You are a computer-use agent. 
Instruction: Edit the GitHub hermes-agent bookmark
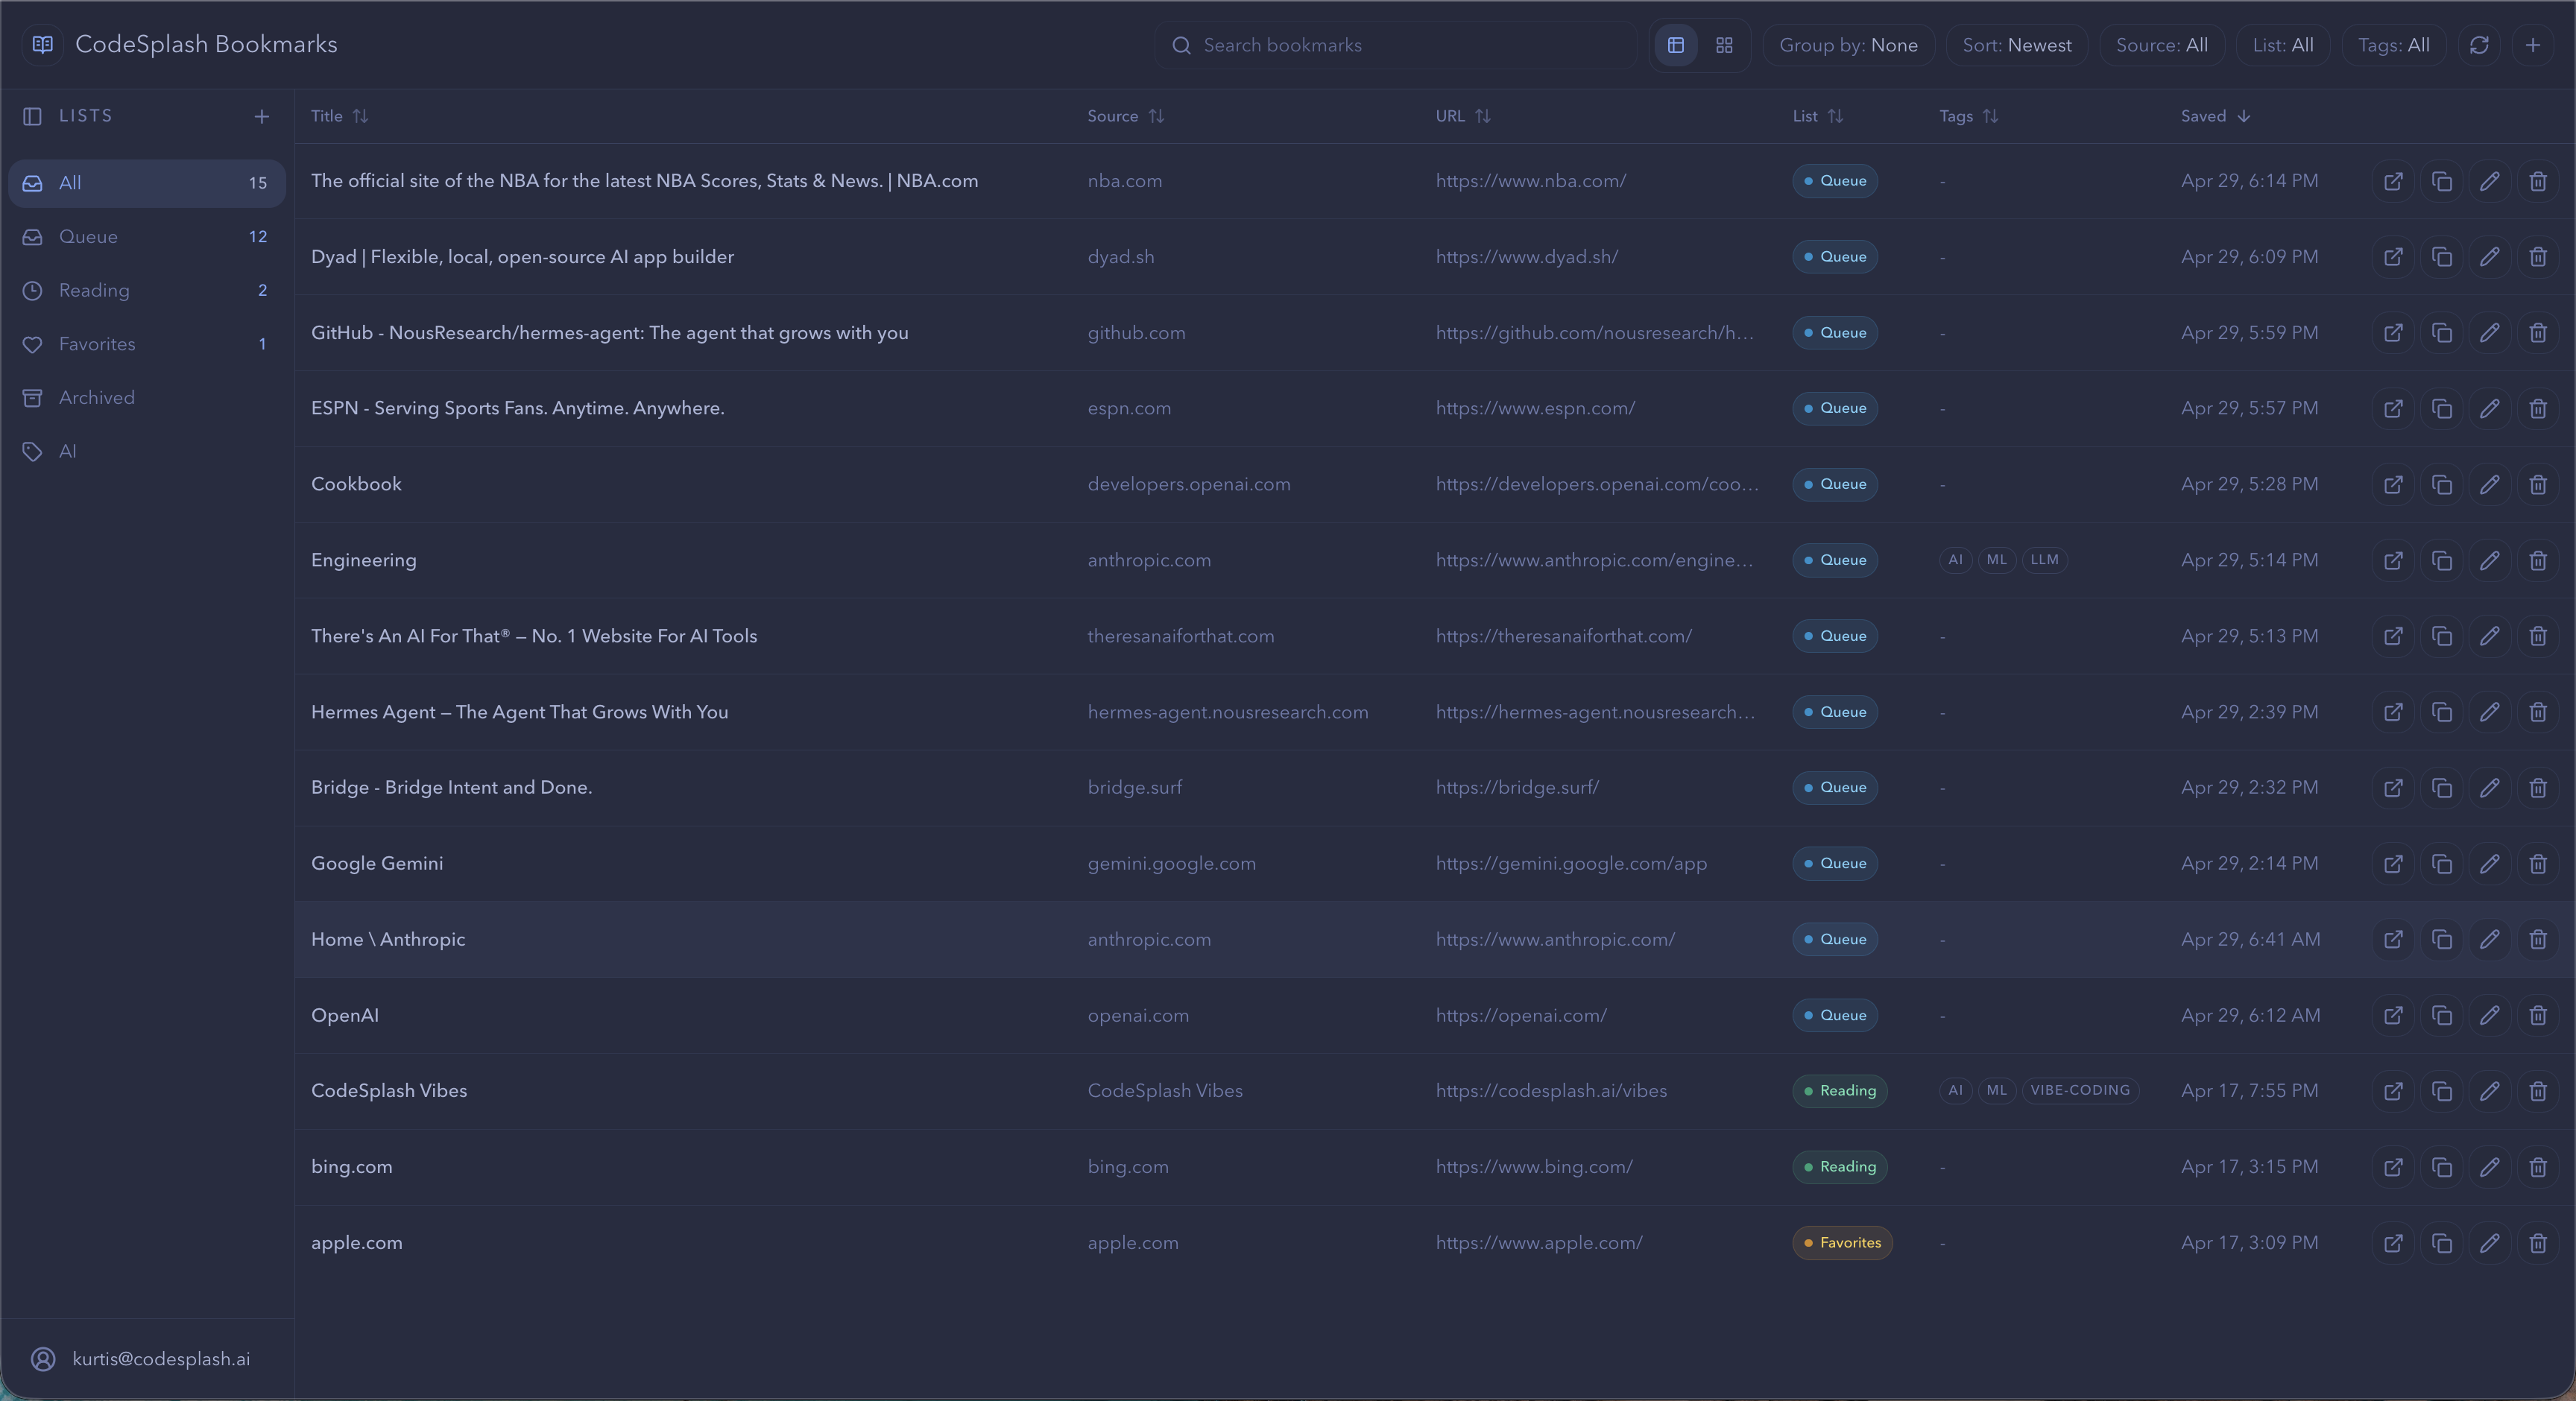2489,333
